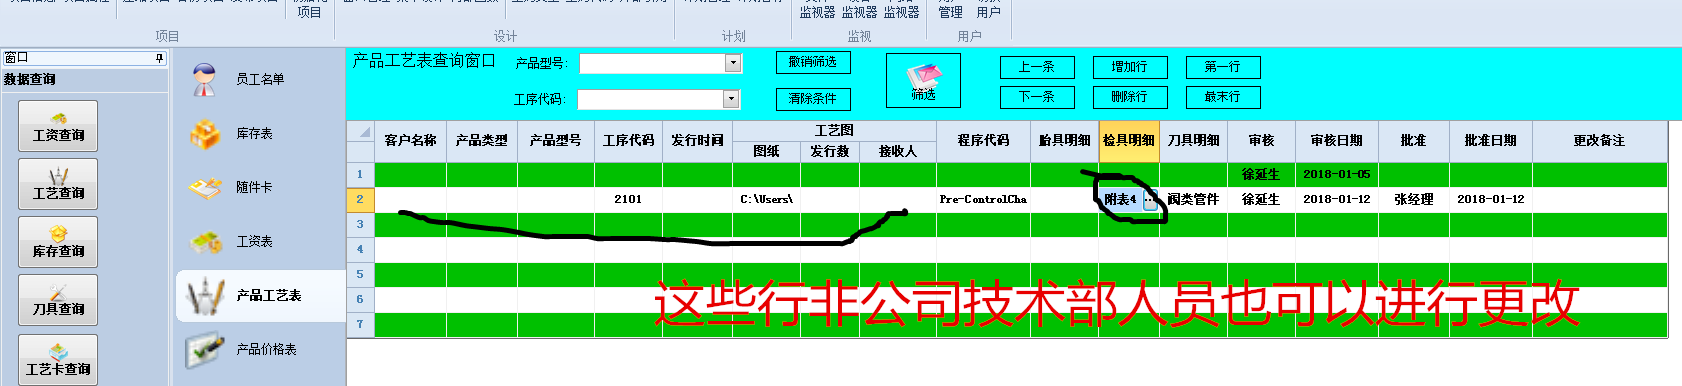This screenshot has height=386, width=1682.
Task: Open the 工资表 salary sheet icon
Action: click(x=205, y=242)
